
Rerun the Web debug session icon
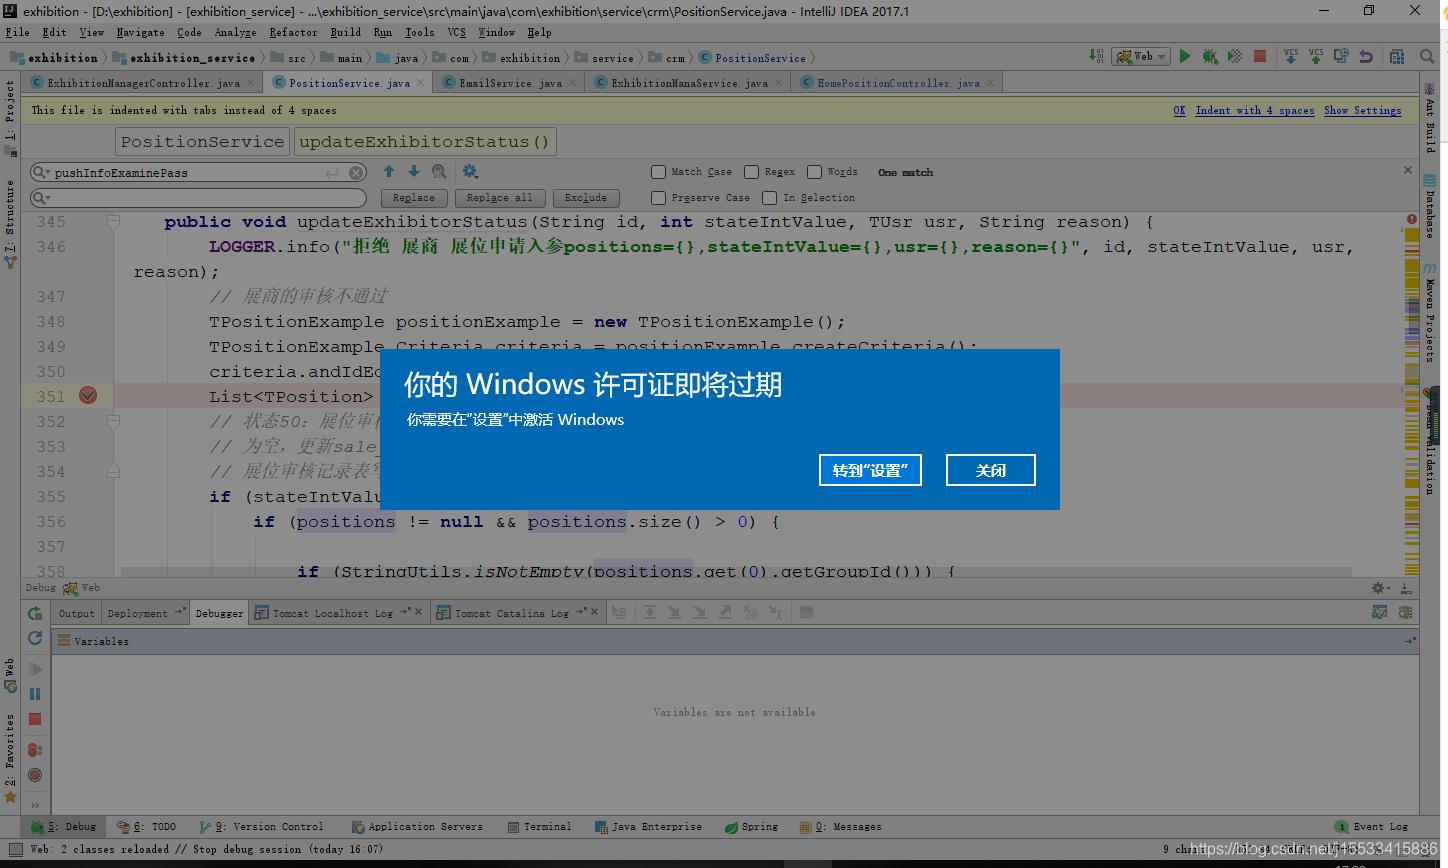[x=35, y=613]
